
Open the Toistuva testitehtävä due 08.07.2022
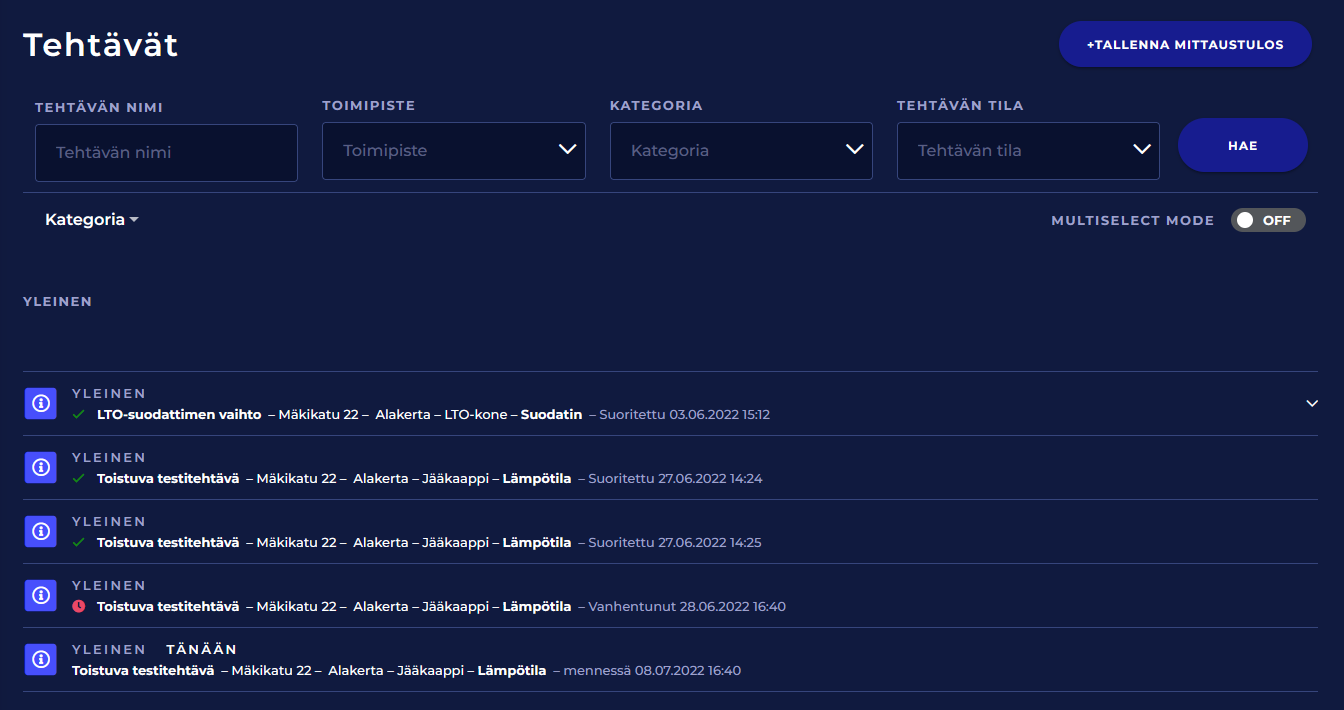143,670
